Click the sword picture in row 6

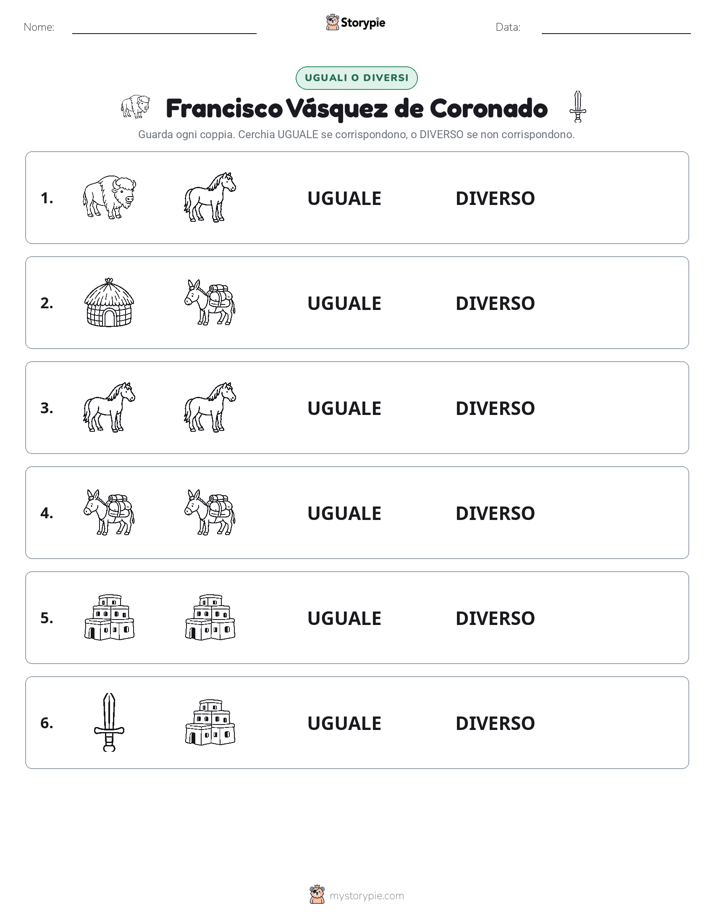click(x=109, y=722)
